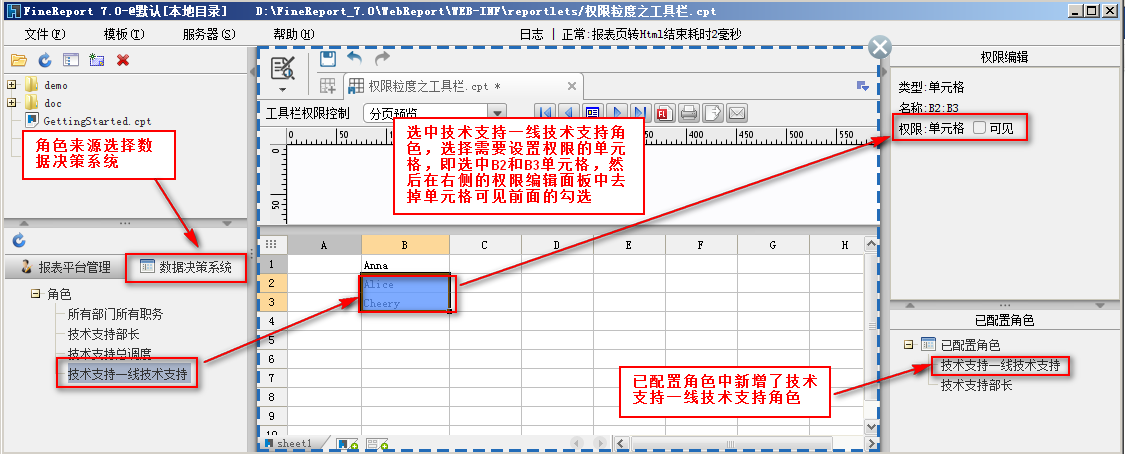Image resolution: width=1125 pixels, height=454 pixels.
Task: Click the printer toolbar icon
Action: click(689, 113)
